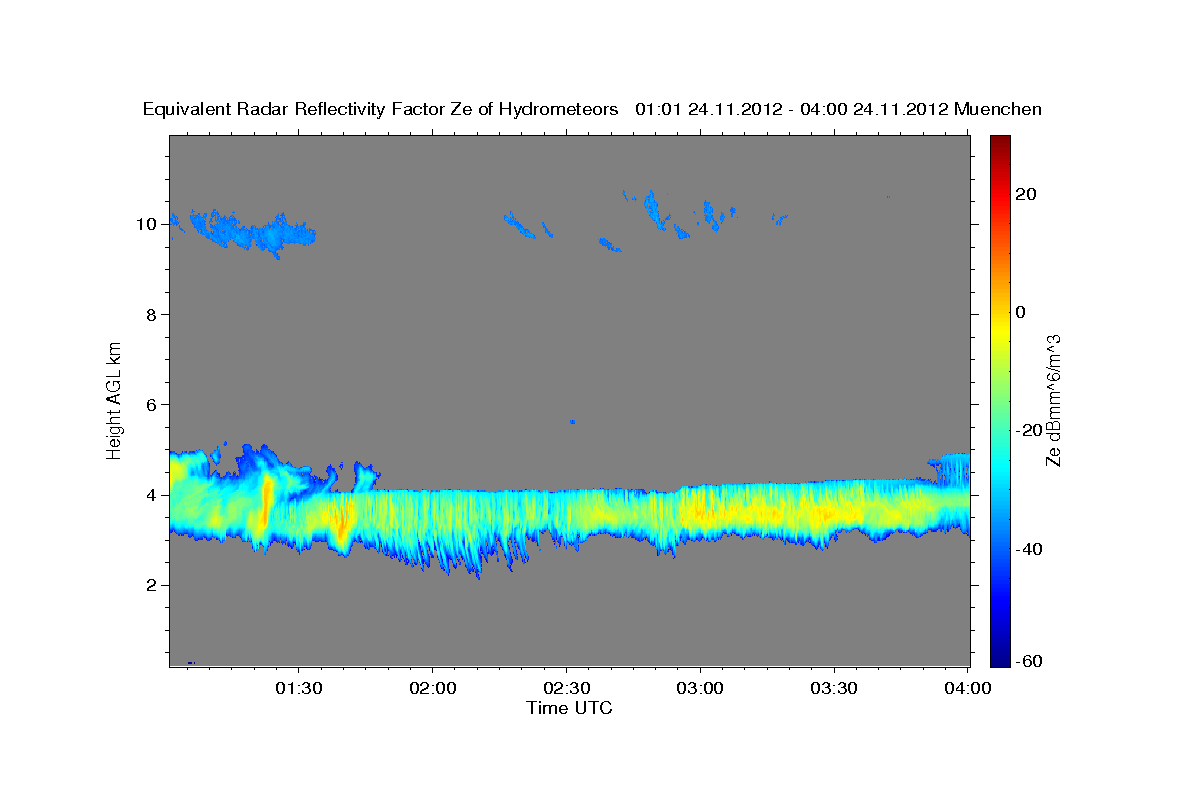Click the height tick label '4'

pos(152,495)
